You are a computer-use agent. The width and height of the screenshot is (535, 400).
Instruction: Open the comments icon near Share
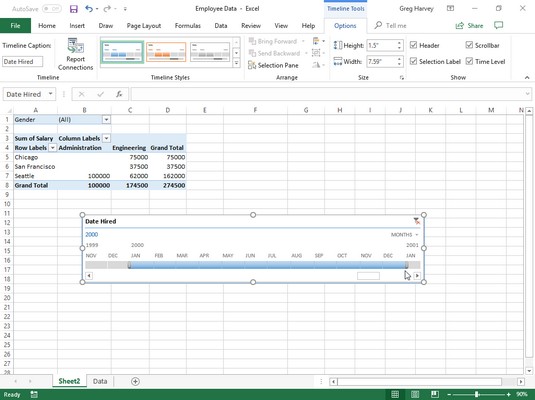[498, 25]
